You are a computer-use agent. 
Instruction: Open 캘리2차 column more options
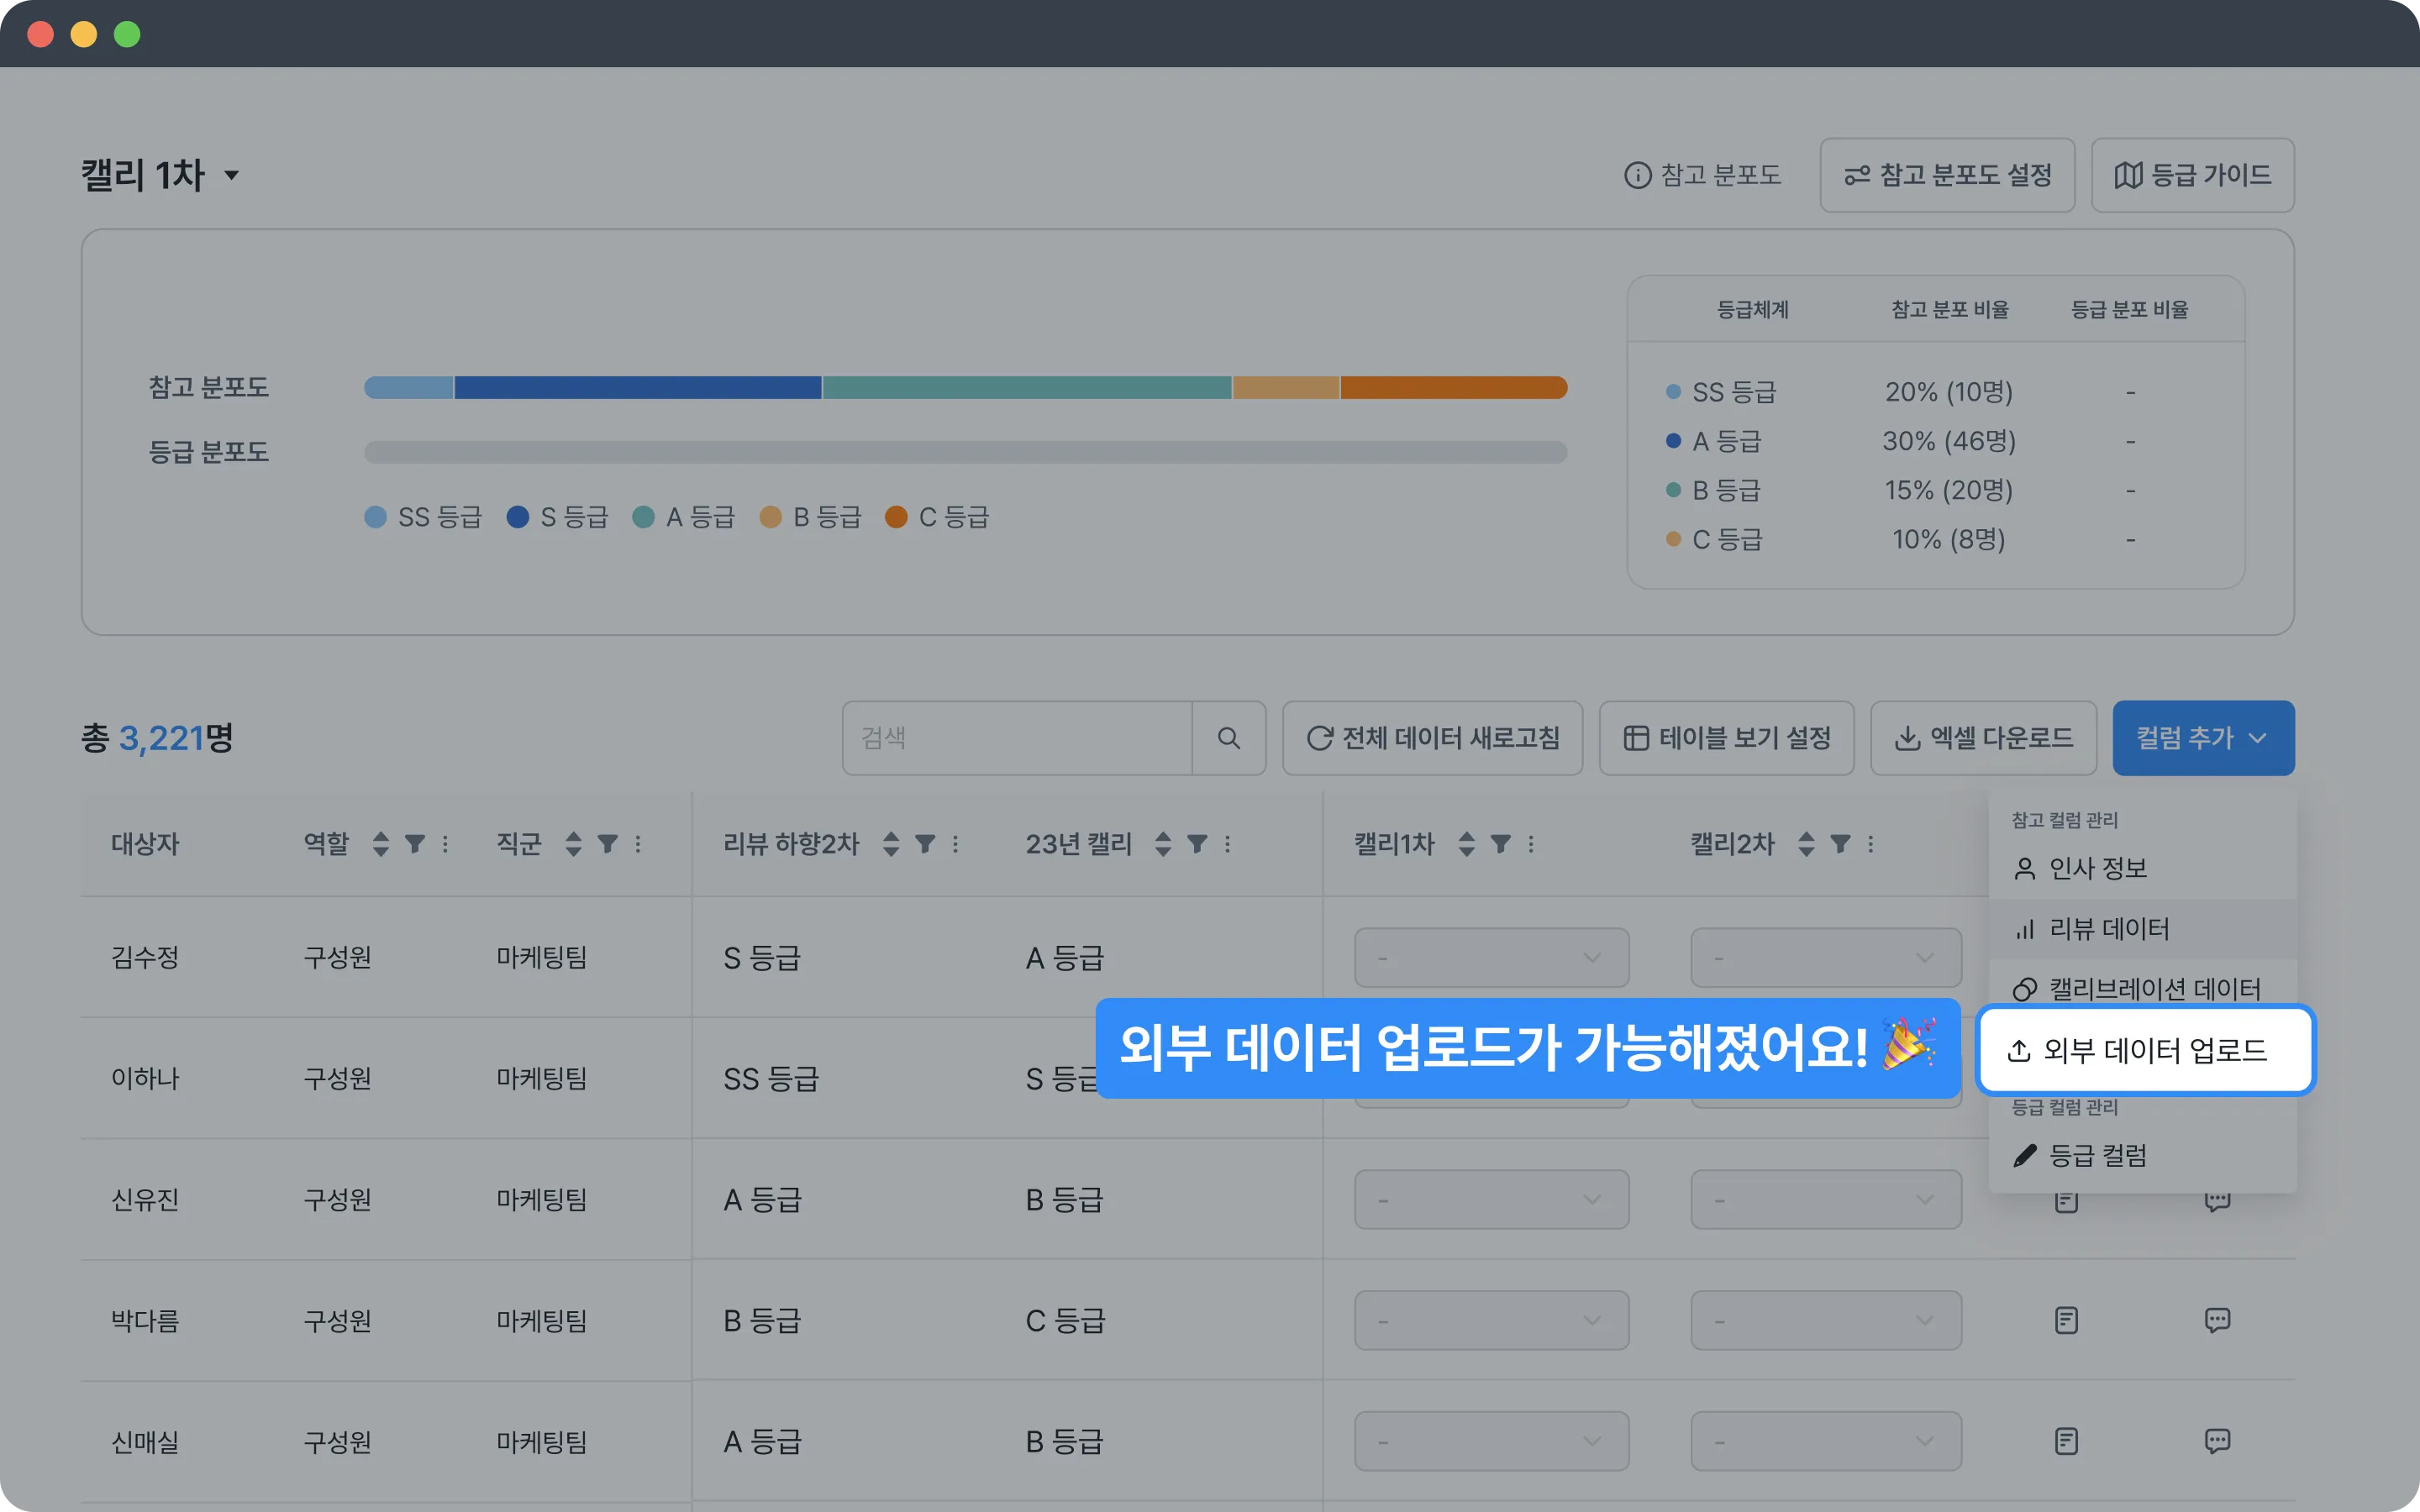1871,844
